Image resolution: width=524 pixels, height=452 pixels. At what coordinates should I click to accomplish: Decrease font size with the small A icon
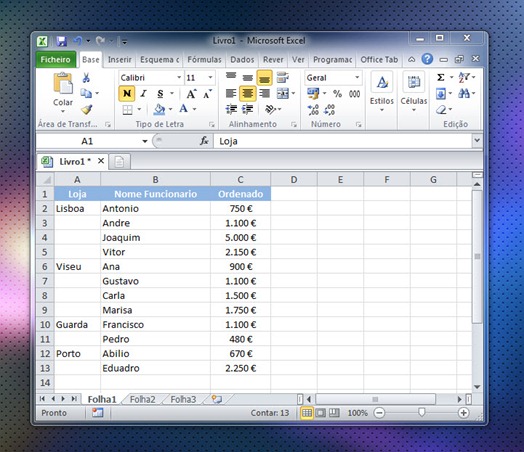[207, 94]
